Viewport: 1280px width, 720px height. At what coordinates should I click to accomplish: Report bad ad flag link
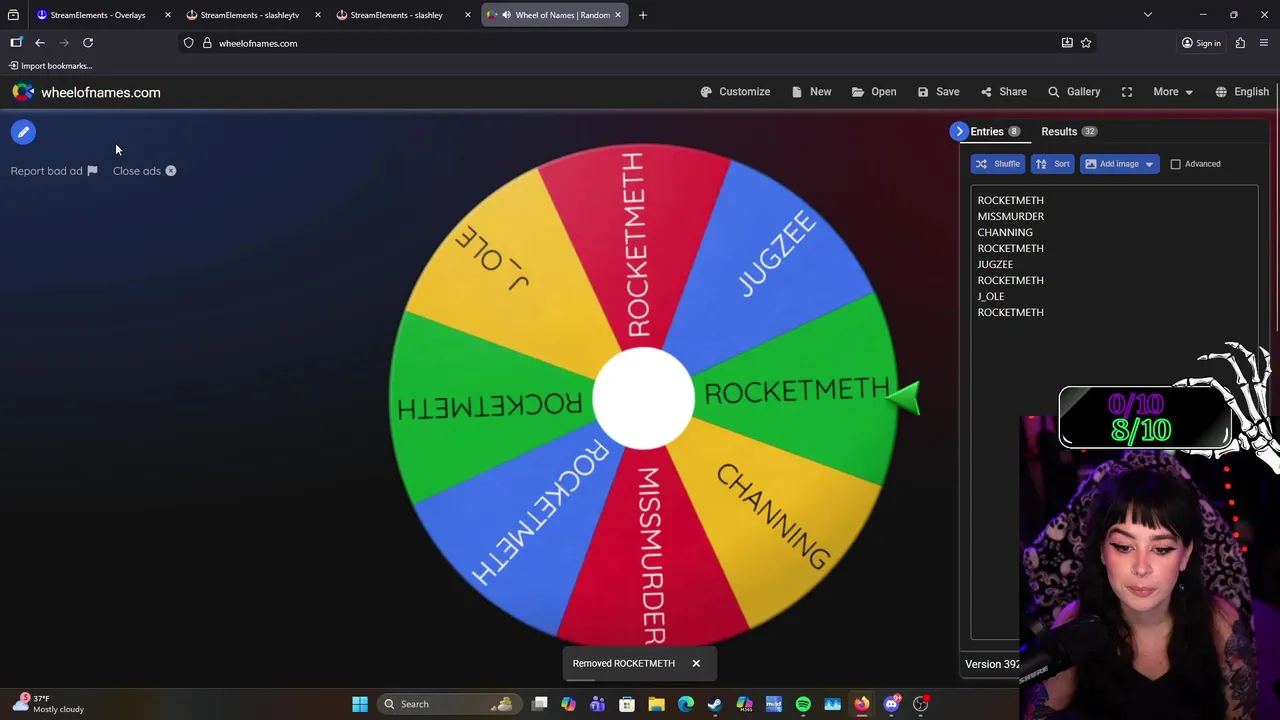pyautogui.click(x=54, y=171)
